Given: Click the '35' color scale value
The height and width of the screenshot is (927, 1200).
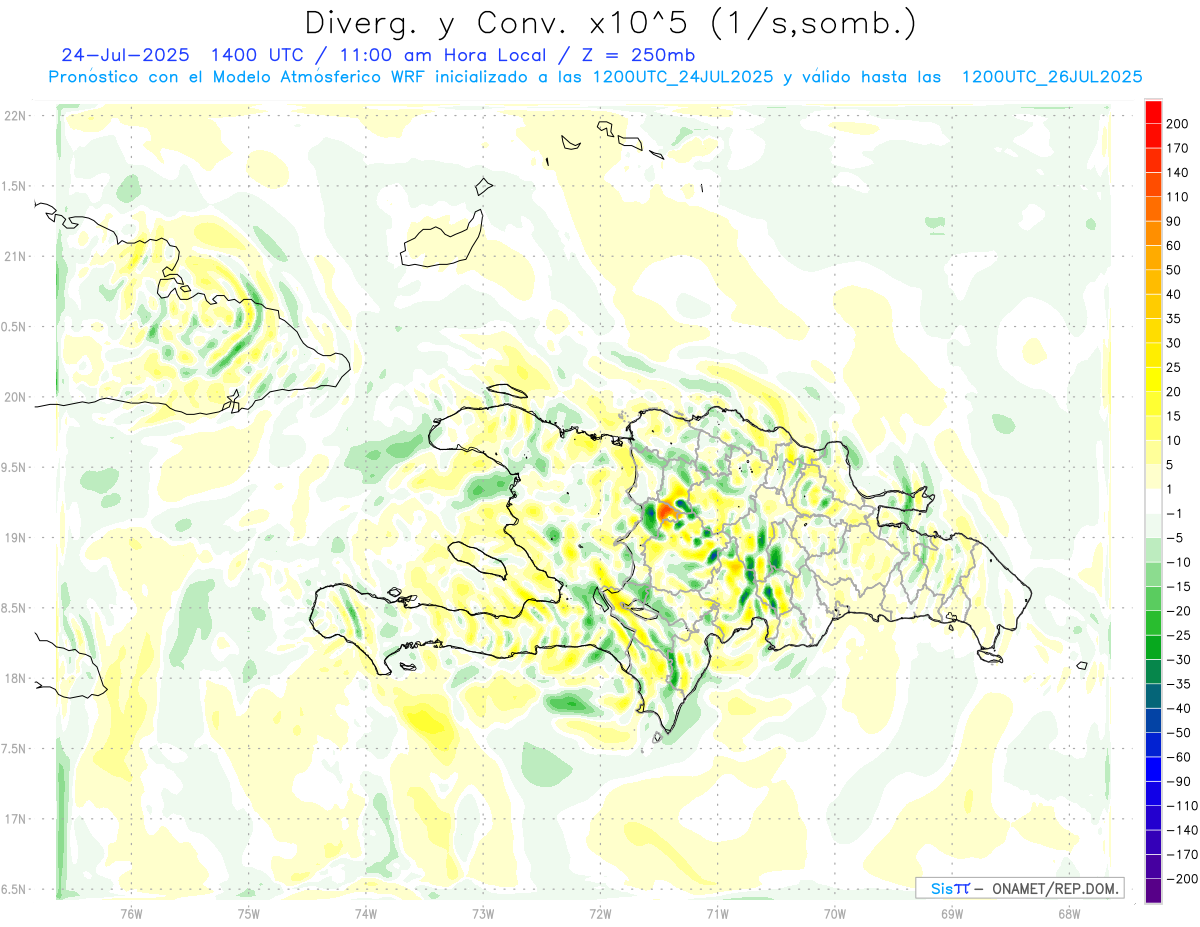Looking at the screenshot, I should [1174, 319].
